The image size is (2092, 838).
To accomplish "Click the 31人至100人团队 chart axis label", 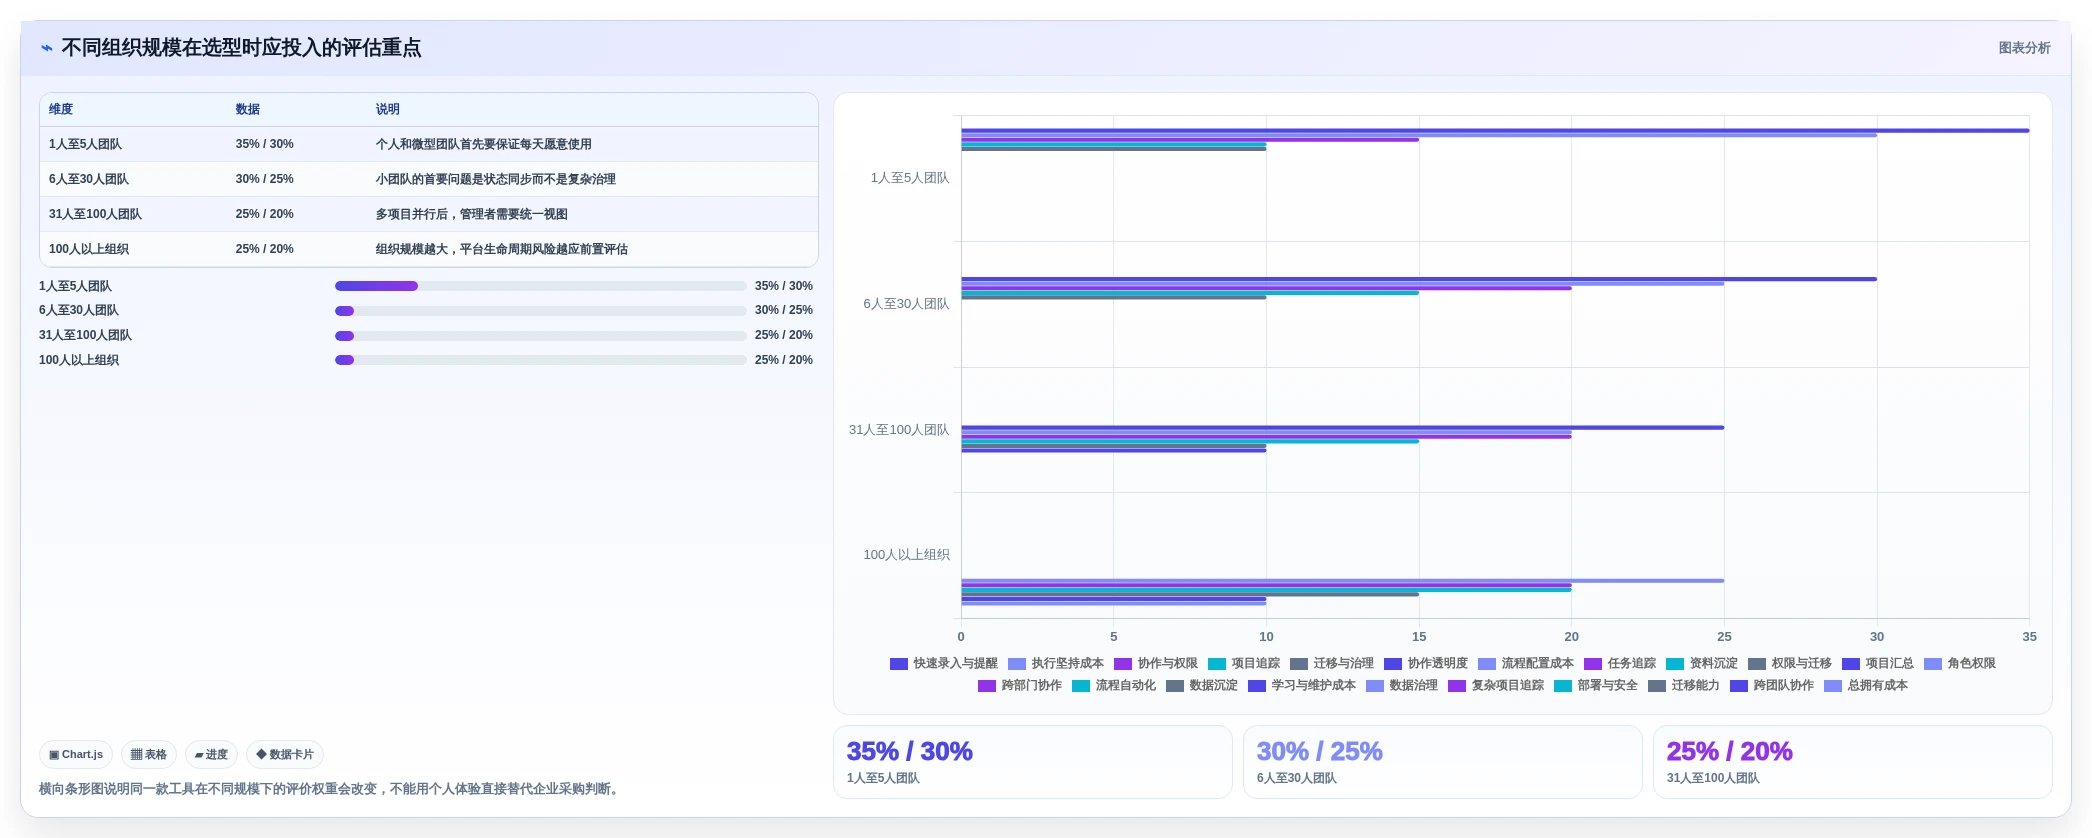I will [x=899, y=430].
